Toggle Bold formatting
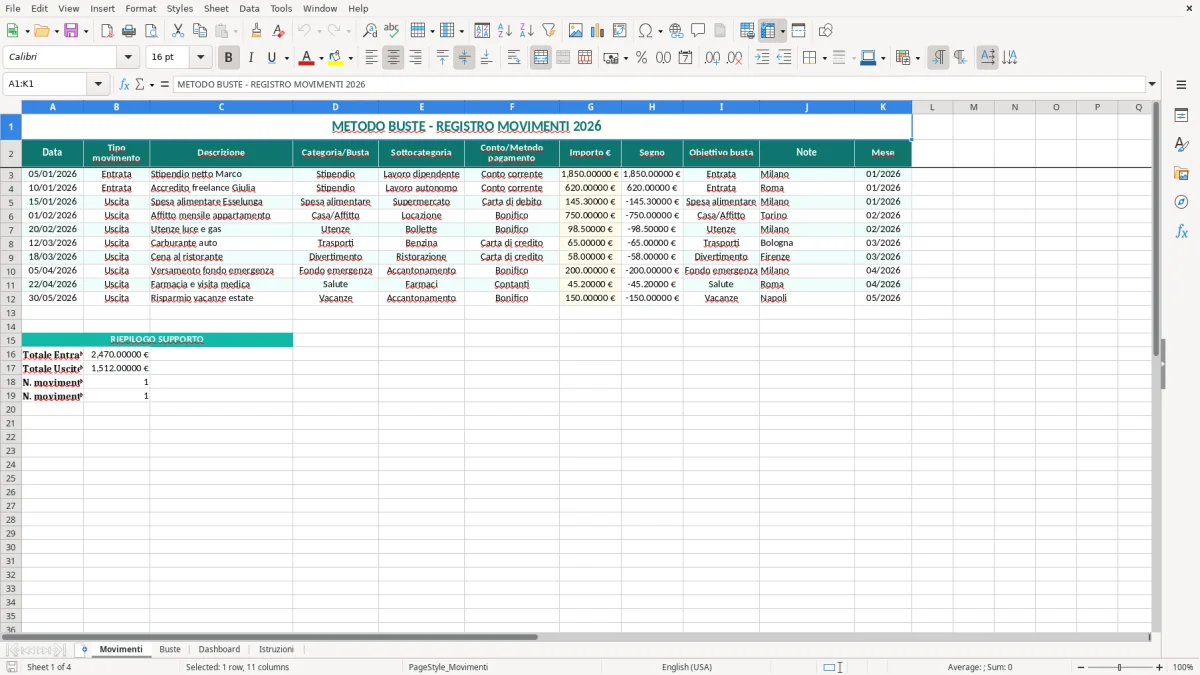Screen dimensions: 1200x675 pos(229,58)
